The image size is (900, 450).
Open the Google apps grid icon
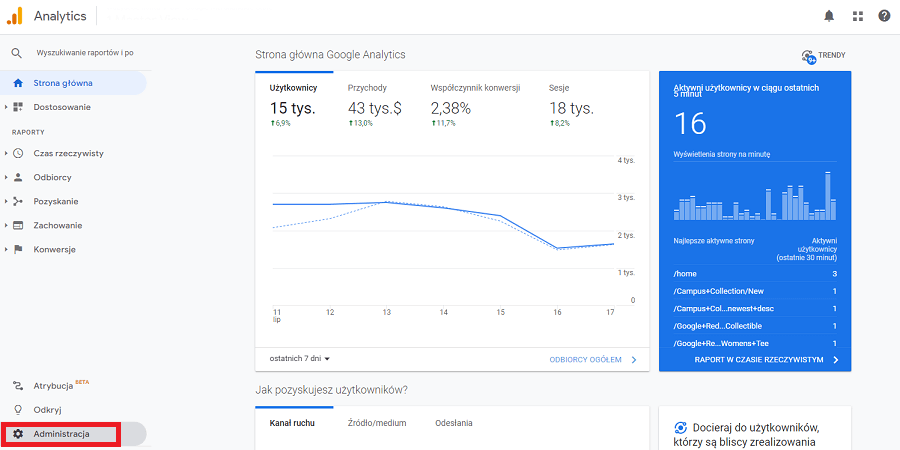point(858,16)
